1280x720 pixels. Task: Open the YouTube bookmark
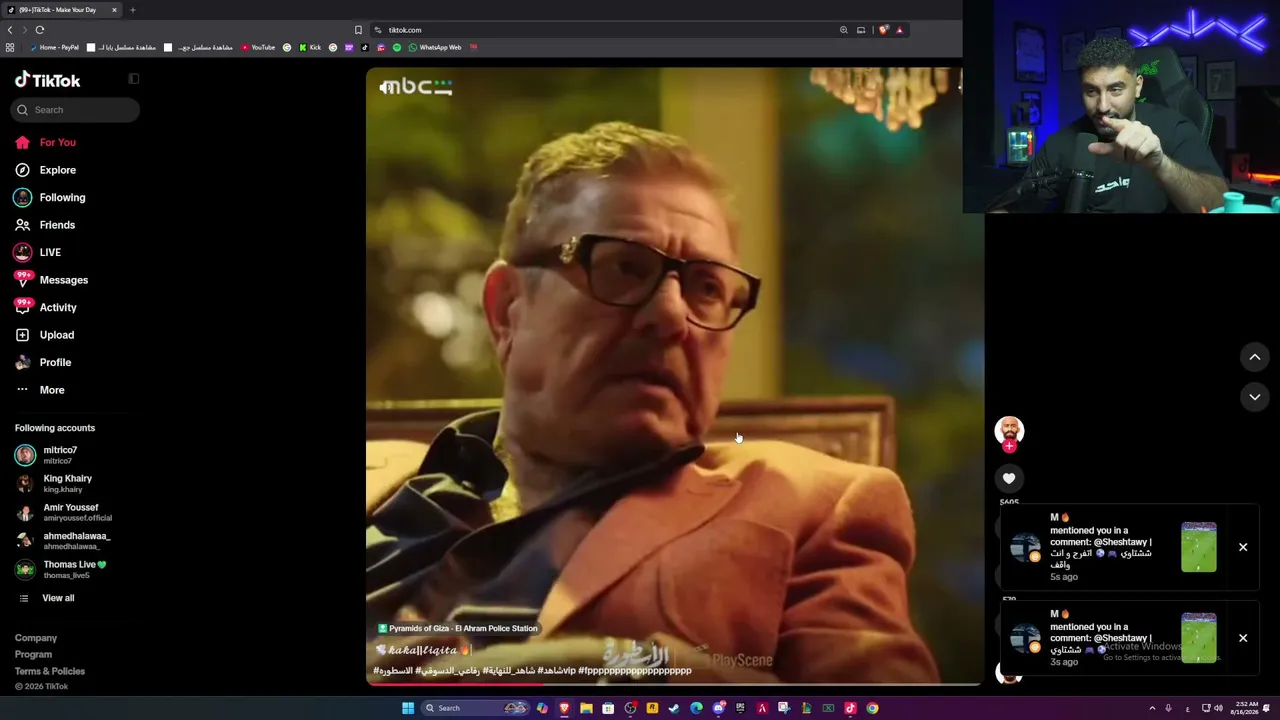pos(258,47)
